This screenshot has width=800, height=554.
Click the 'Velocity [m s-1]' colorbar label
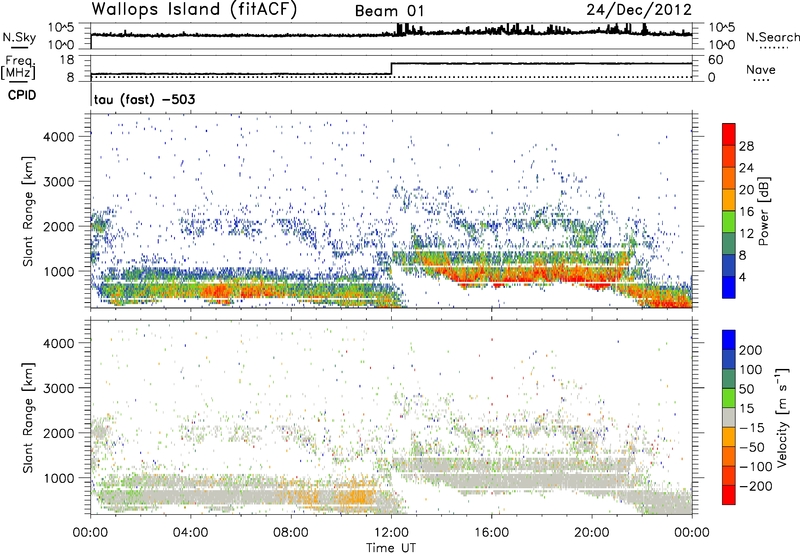(x=781, y=418)
